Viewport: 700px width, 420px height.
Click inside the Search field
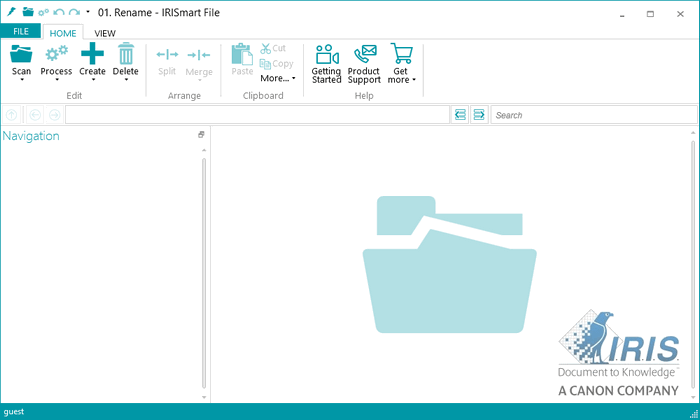pyautogui.click(x=590, y=115)
